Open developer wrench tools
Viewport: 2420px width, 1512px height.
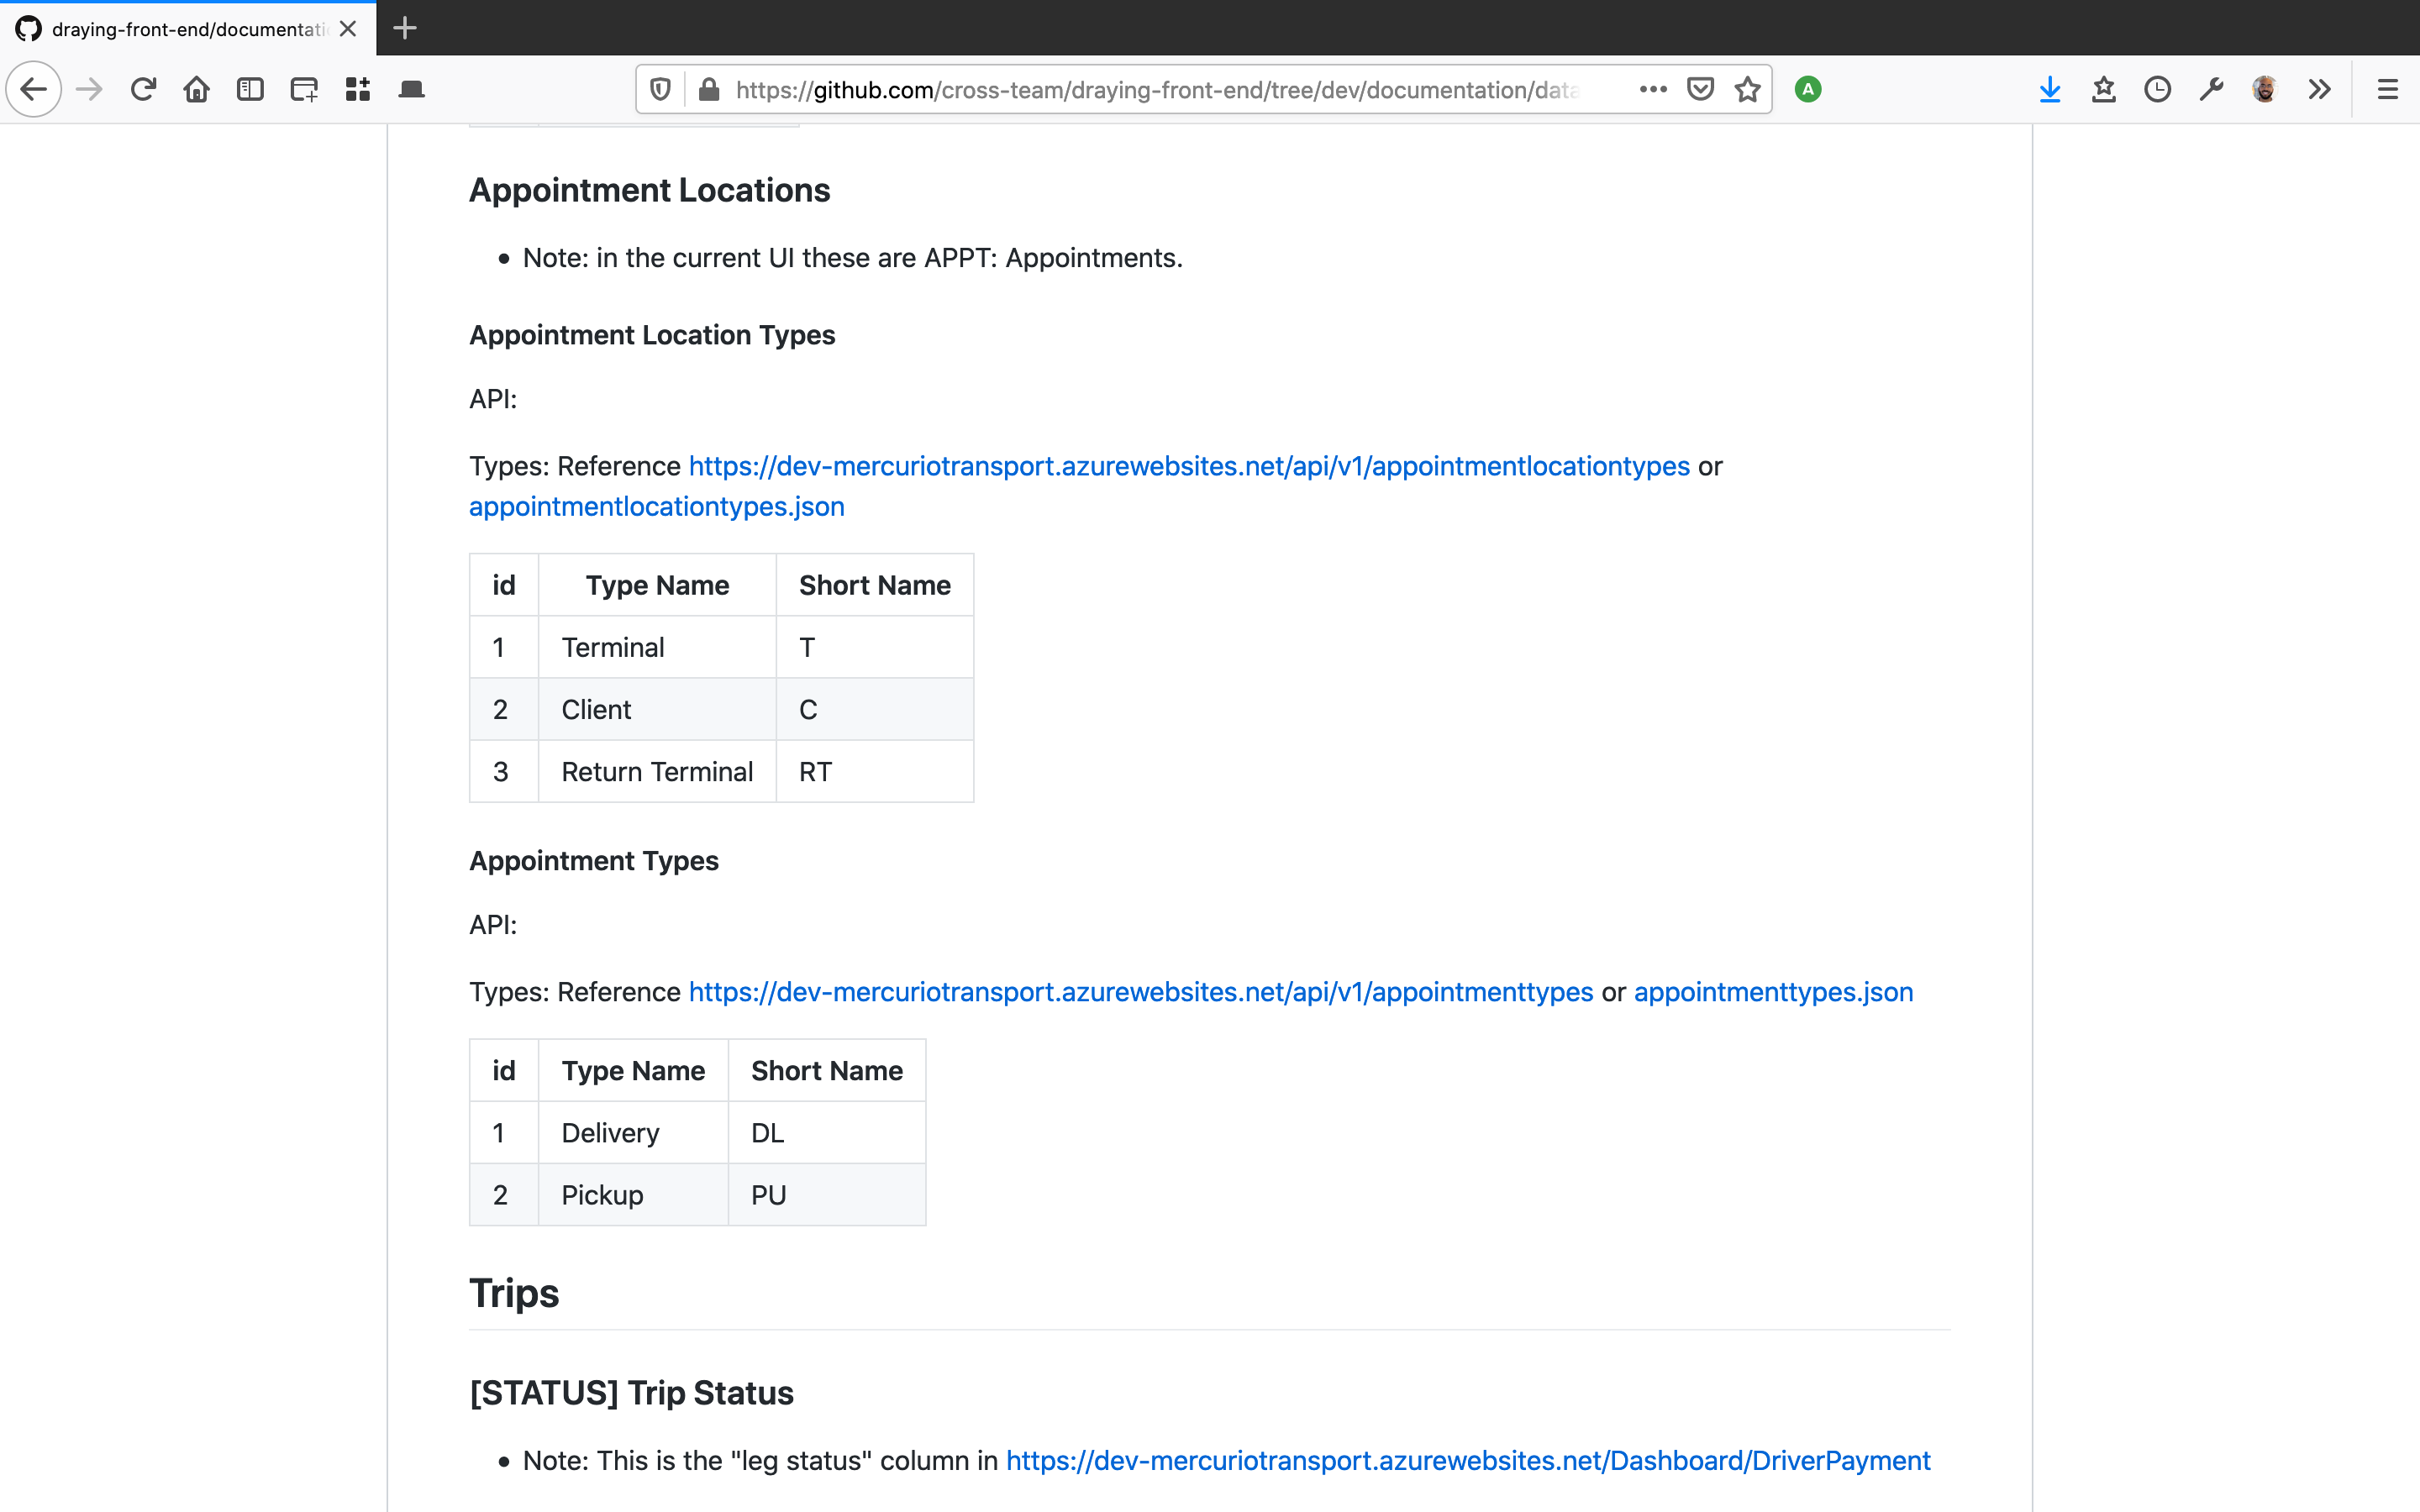(x=2211, y=90)
